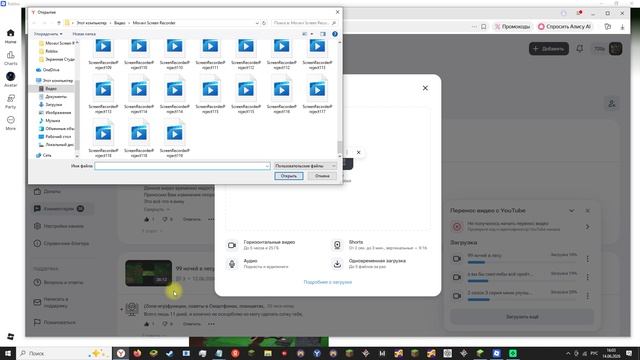Image resolution: width=640 pixels, height=360 pixels.
Task: Select the ScreenRecorderProject109 video file
Action: 103,54
